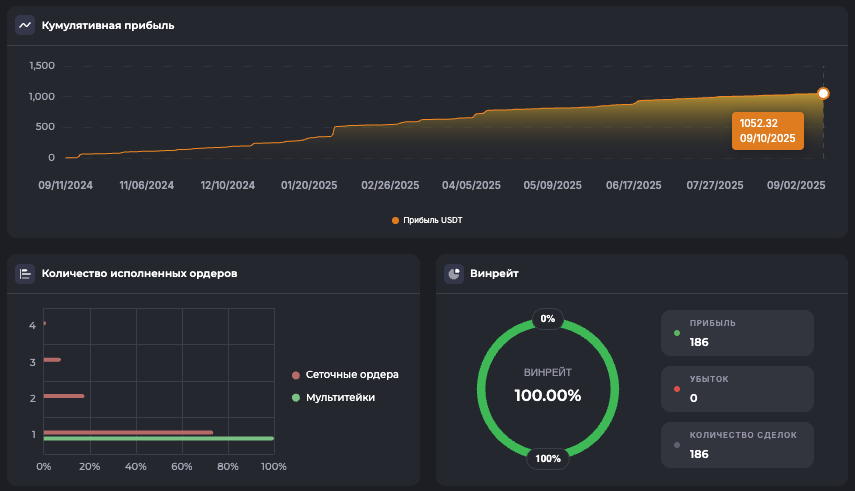Click the Количество исполненных ордеров heading
The height and width of the screenshot is (491, 855).
point(139,273)
